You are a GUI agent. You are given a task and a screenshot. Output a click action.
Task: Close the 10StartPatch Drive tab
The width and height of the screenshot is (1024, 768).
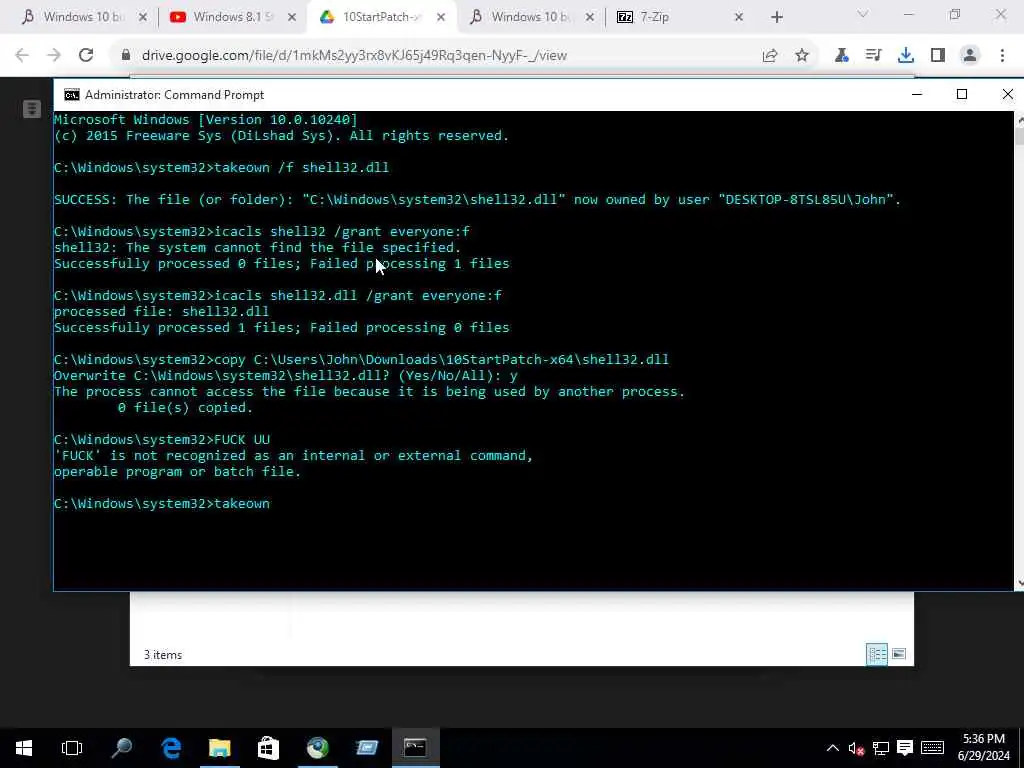[441, 17]
